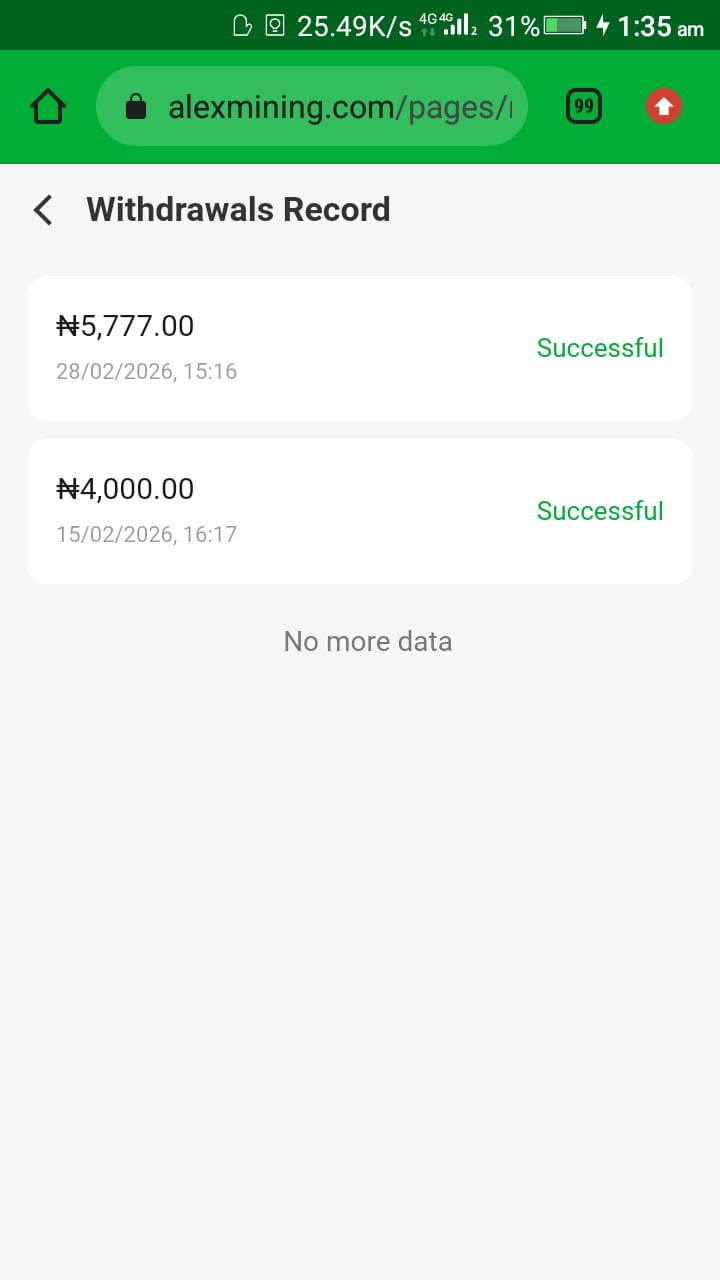Click Successful status on ₦4,000.00 withdrawal
The height and width of the screenshot is (1280, 720).
[x=600, y=511]
